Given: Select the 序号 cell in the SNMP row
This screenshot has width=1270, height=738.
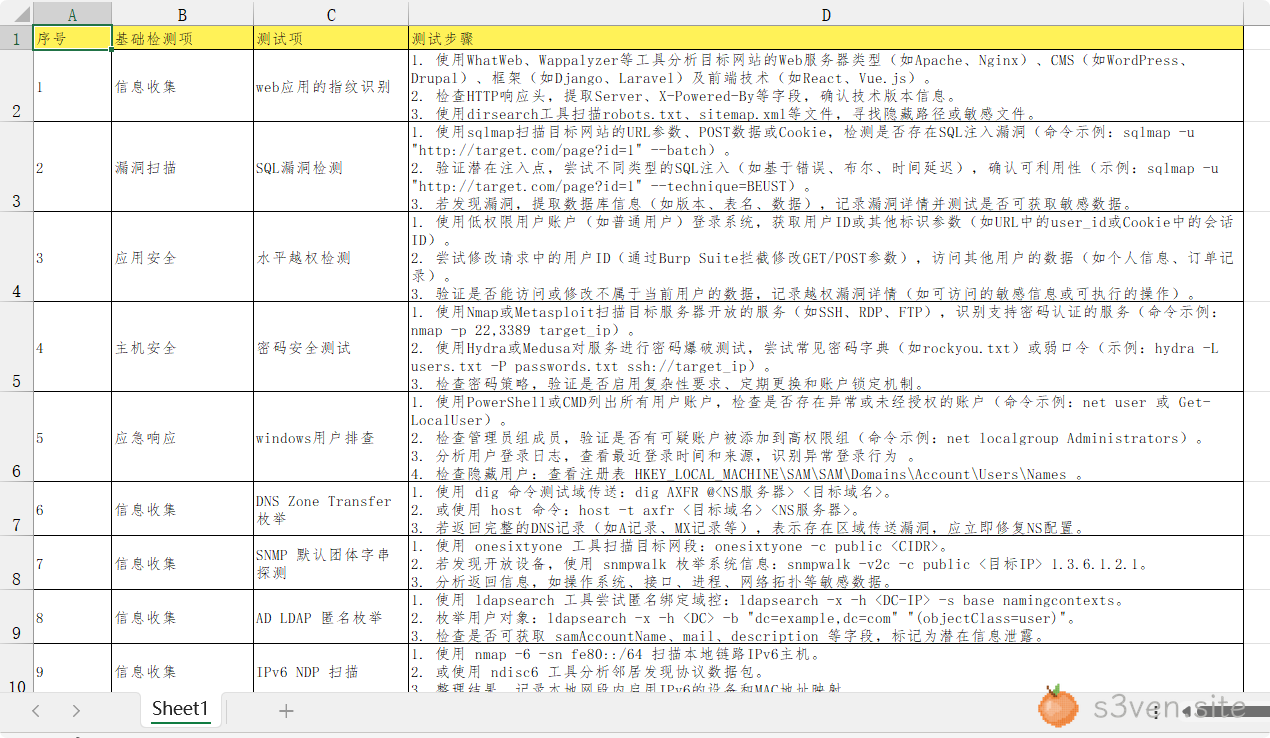Looking at the screenshot, I should point(72,563).
